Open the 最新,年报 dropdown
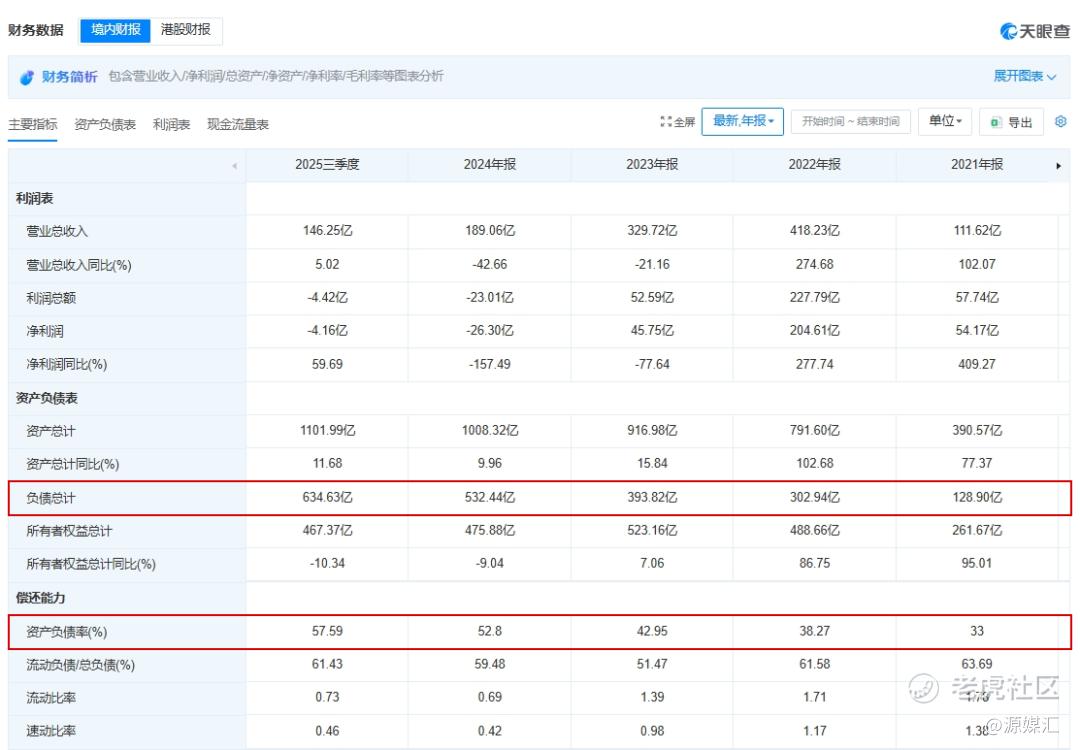The width and height of the screenshot is (1080, 750). click(742, 122)
